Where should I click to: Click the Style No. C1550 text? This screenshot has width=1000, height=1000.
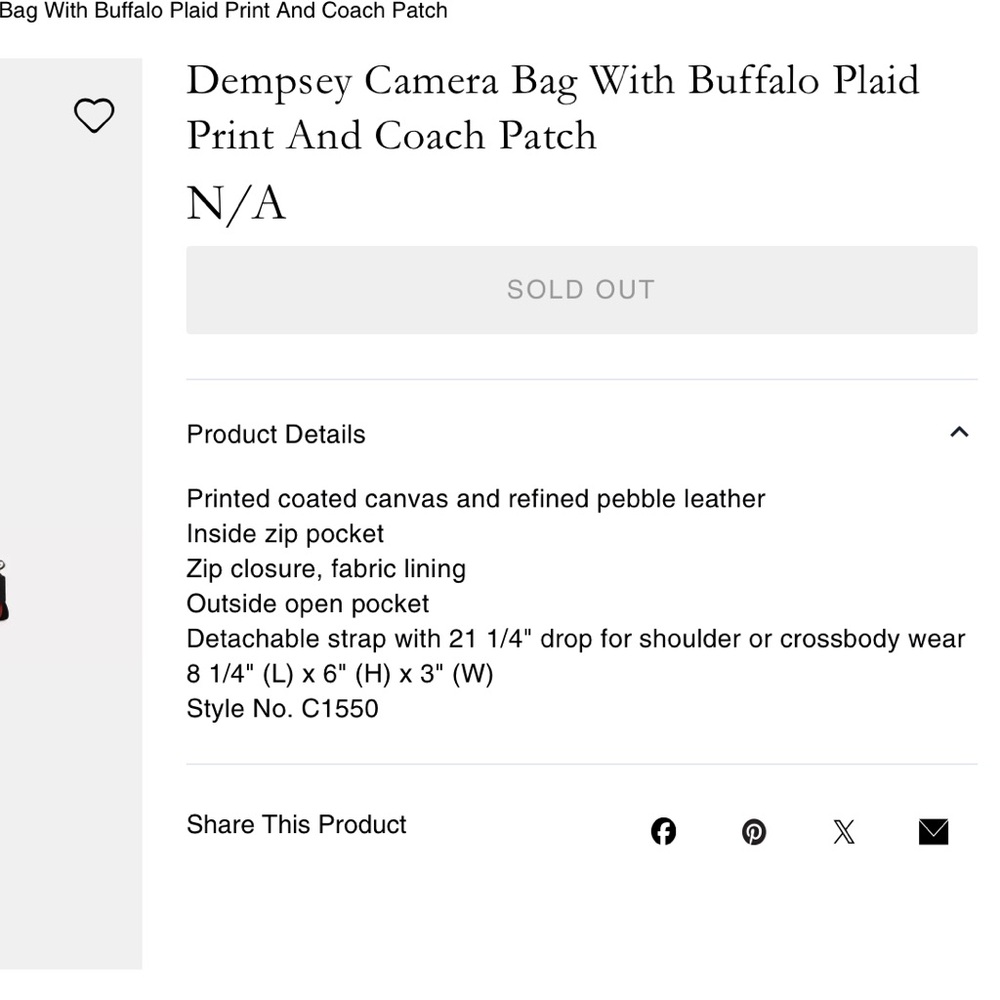pos(282,709)
